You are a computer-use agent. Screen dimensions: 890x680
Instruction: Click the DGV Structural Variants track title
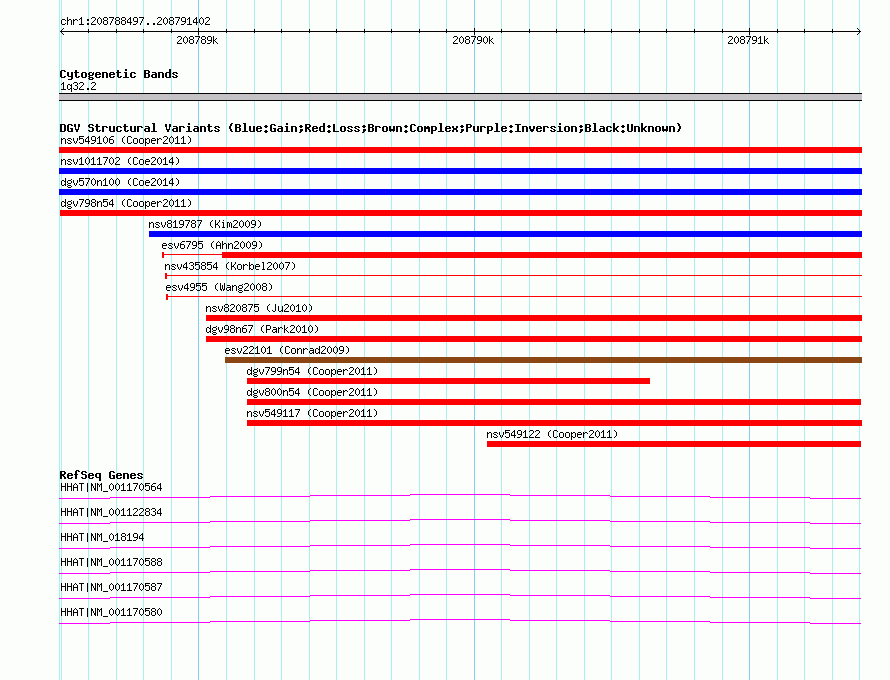pos(370,128)
